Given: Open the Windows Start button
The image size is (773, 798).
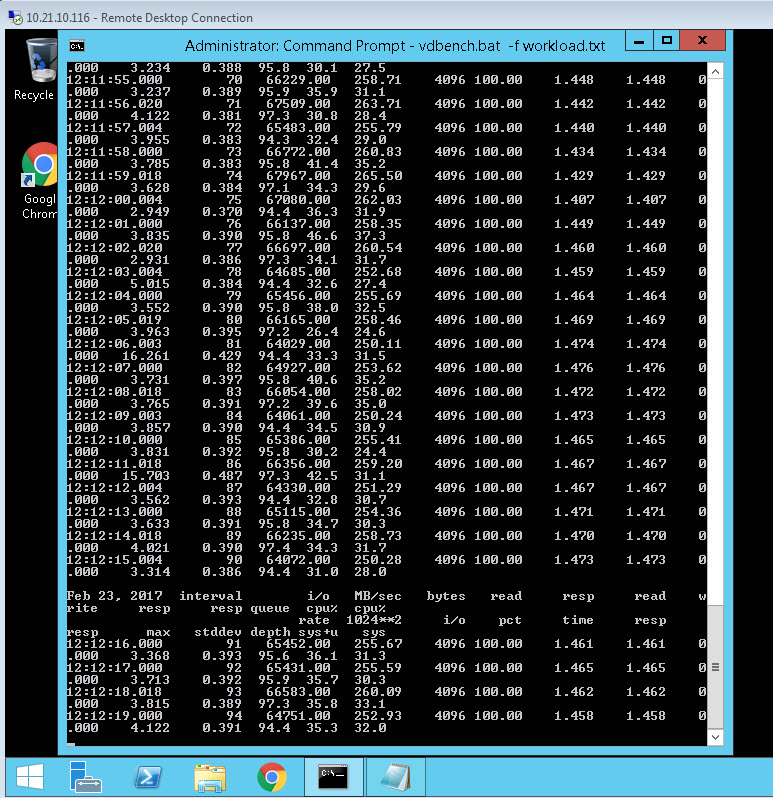Looking at the screenshot, I should 30,777.
